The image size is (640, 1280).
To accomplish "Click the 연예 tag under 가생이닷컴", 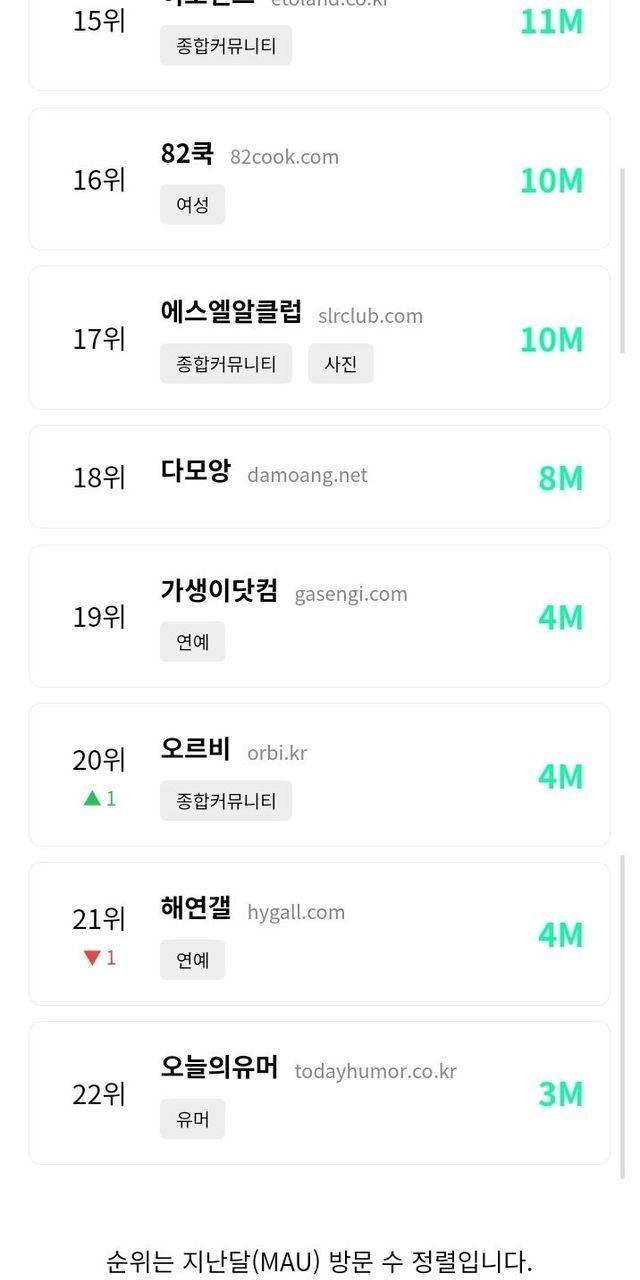I will tap(192, 641).
